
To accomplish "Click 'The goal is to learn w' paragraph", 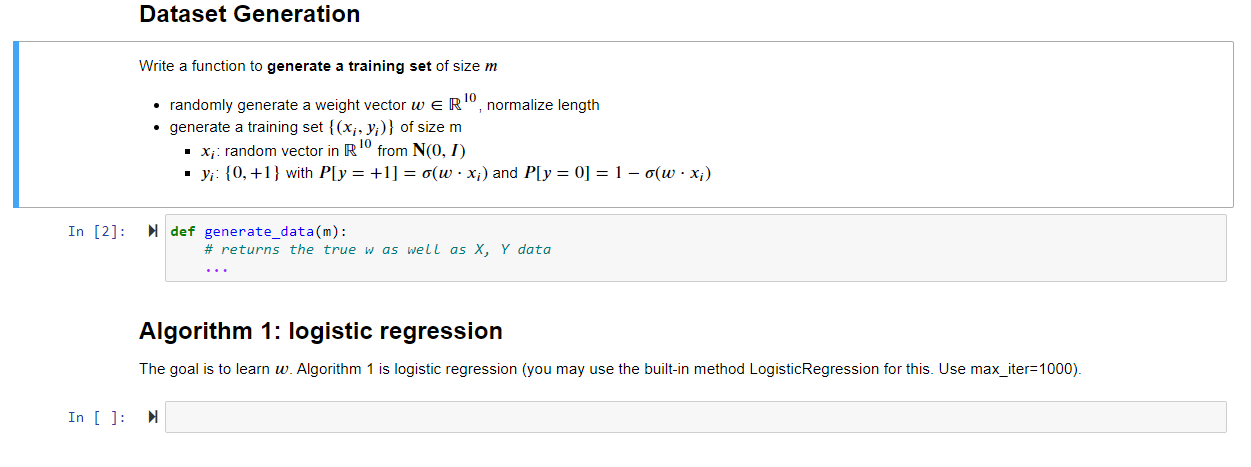I will coord(610,369).
